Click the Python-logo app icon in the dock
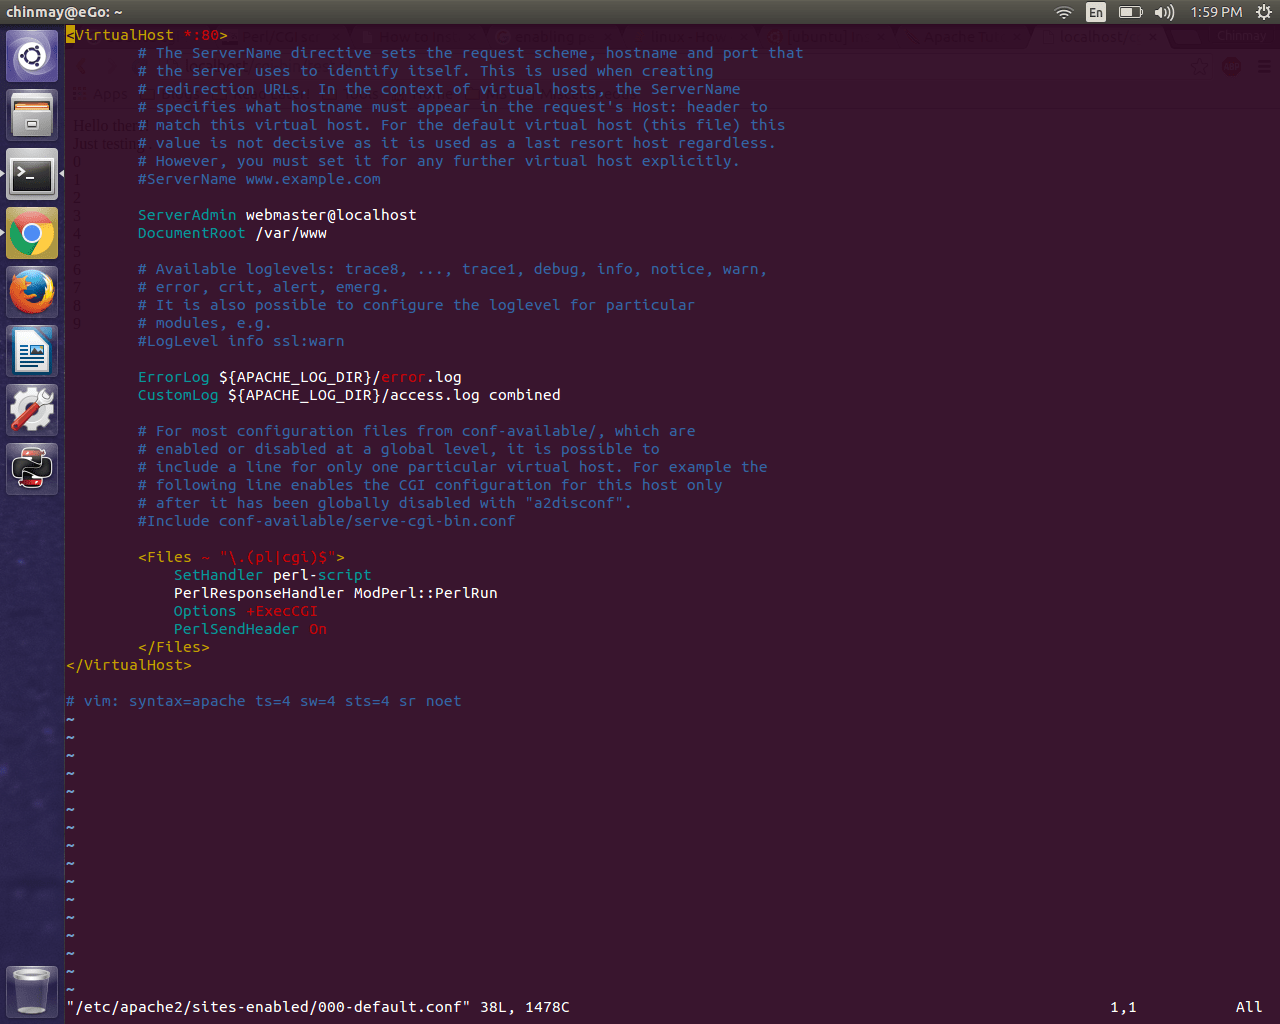 32,468
